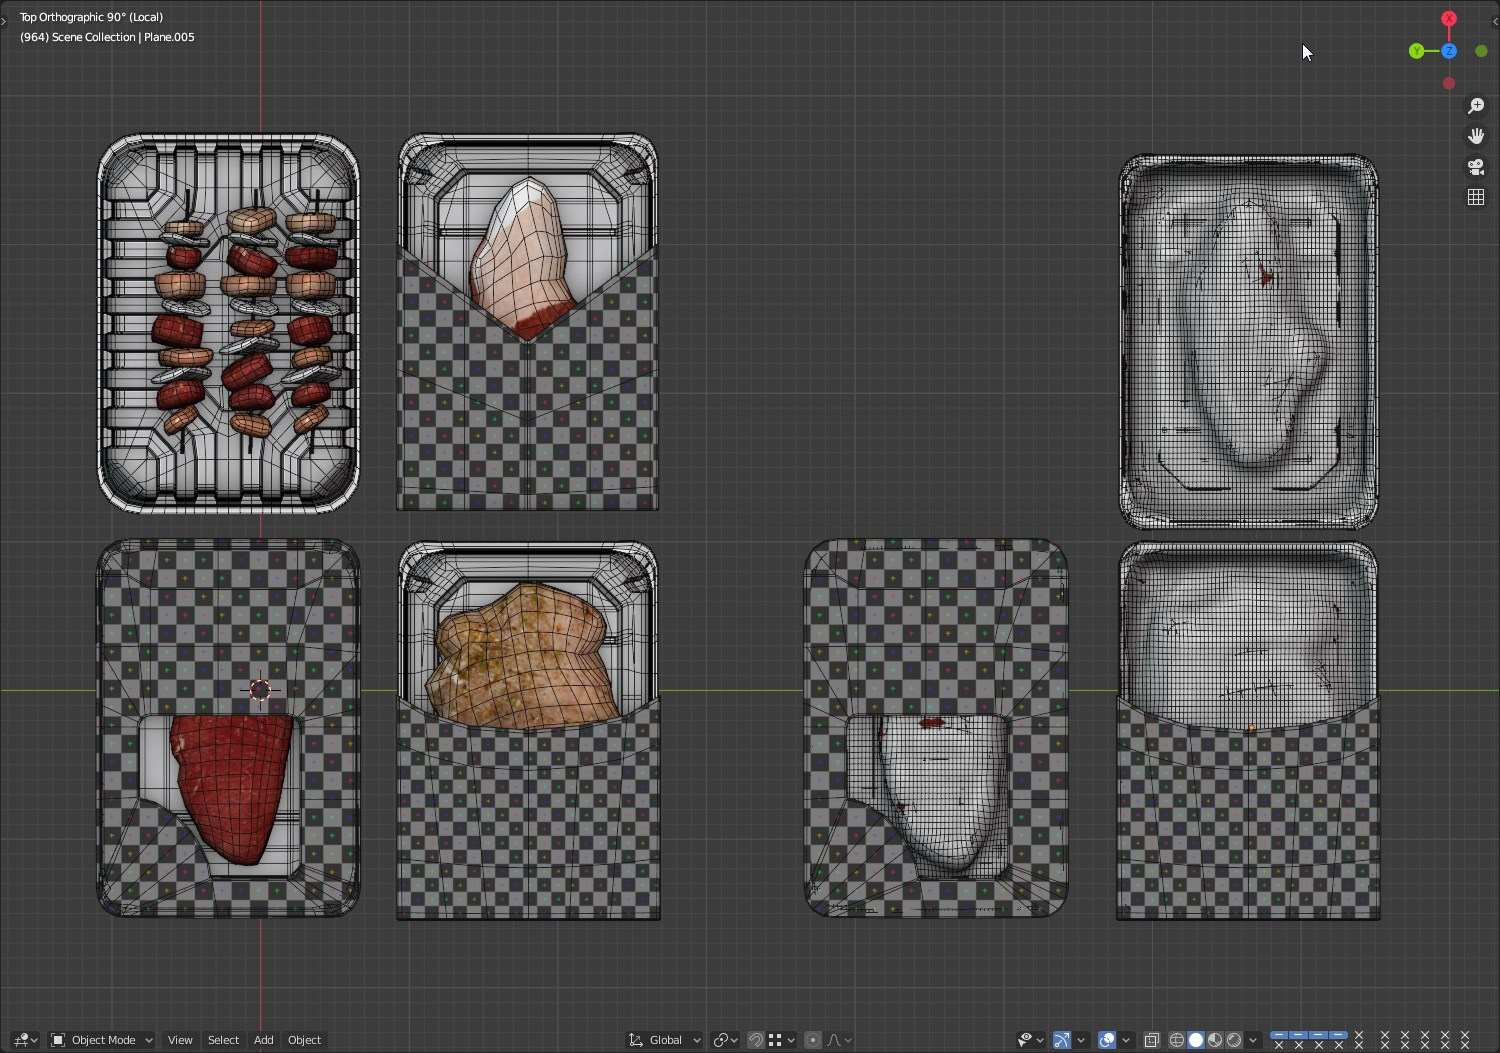
Task: Click the skewer meat tray model
Action: pyautogui.click(x=229, y=323)
